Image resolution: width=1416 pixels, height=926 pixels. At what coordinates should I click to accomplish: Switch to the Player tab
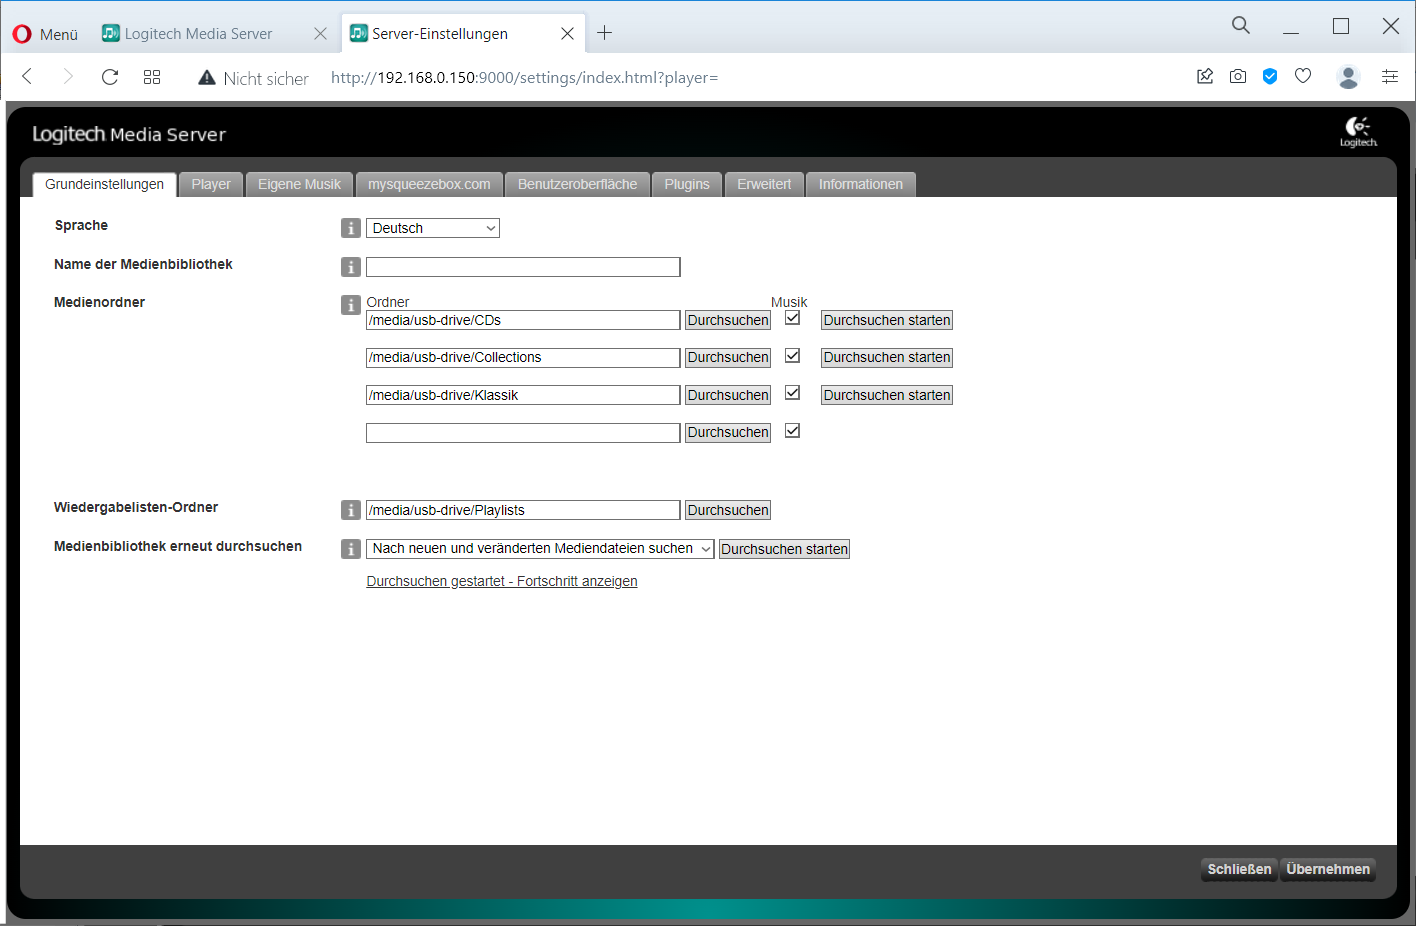211,185
